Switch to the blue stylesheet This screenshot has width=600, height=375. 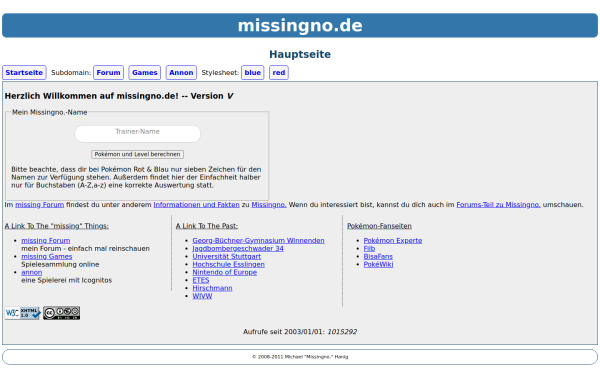pyautogui.click(x=253, y=73)
